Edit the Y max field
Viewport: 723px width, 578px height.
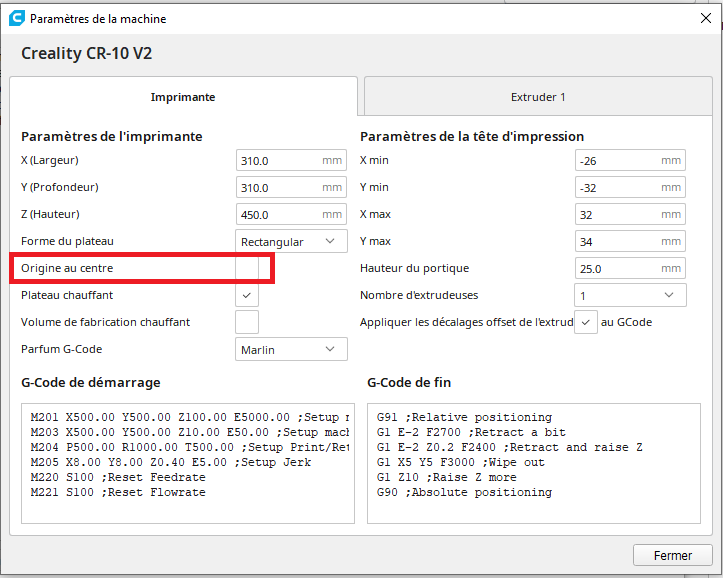[630, 241]
